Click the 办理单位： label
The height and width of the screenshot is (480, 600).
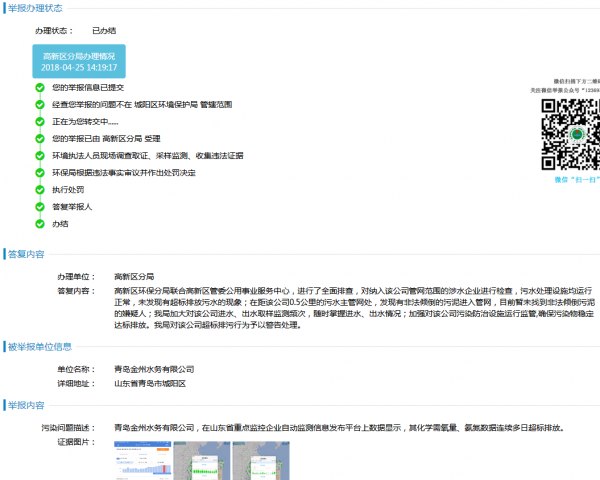pyautogui.click(x=76, y=277)
